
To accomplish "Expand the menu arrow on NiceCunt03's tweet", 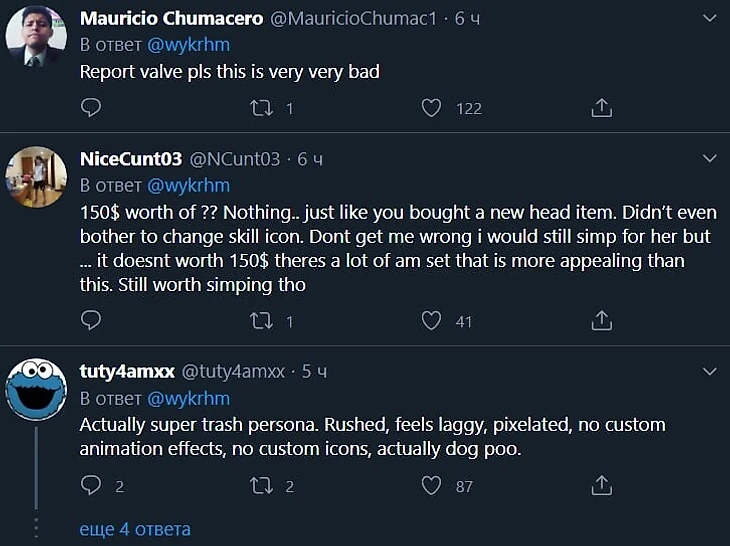I will tap(709, 159).
